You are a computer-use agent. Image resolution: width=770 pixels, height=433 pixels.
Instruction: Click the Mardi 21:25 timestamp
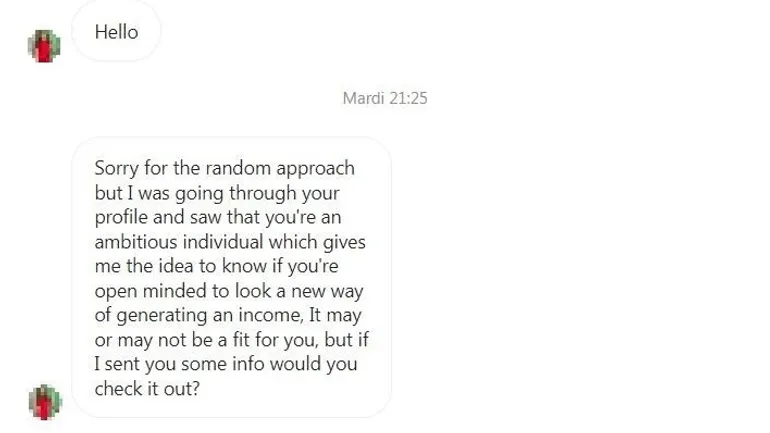pos(385,98)
